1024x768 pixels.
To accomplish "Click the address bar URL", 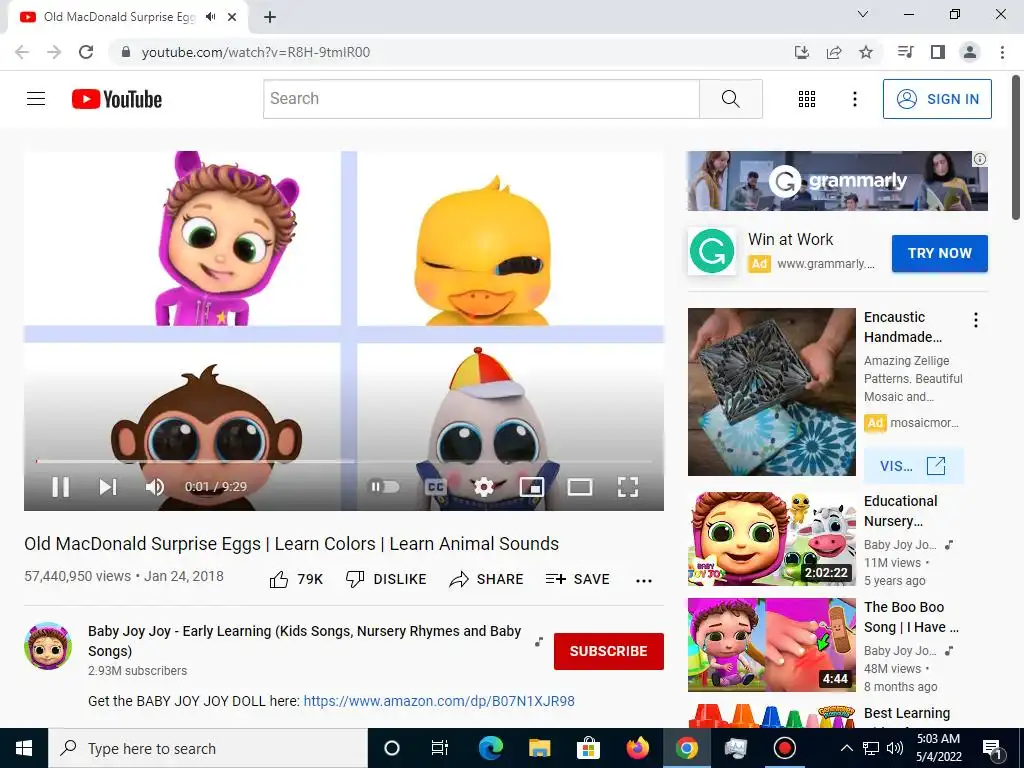I will [x=256, y=52].
